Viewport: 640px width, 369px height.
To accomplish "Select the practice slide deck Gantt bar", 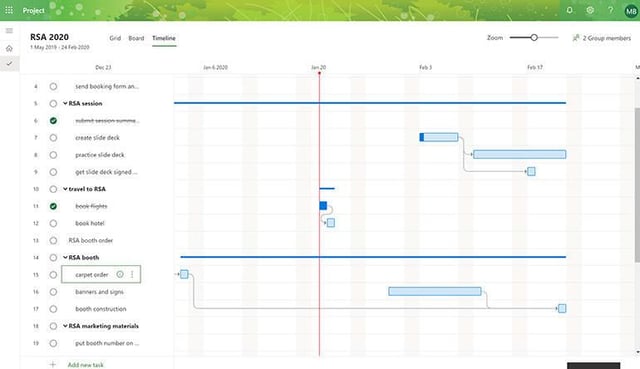I will [x=520, y=154].
